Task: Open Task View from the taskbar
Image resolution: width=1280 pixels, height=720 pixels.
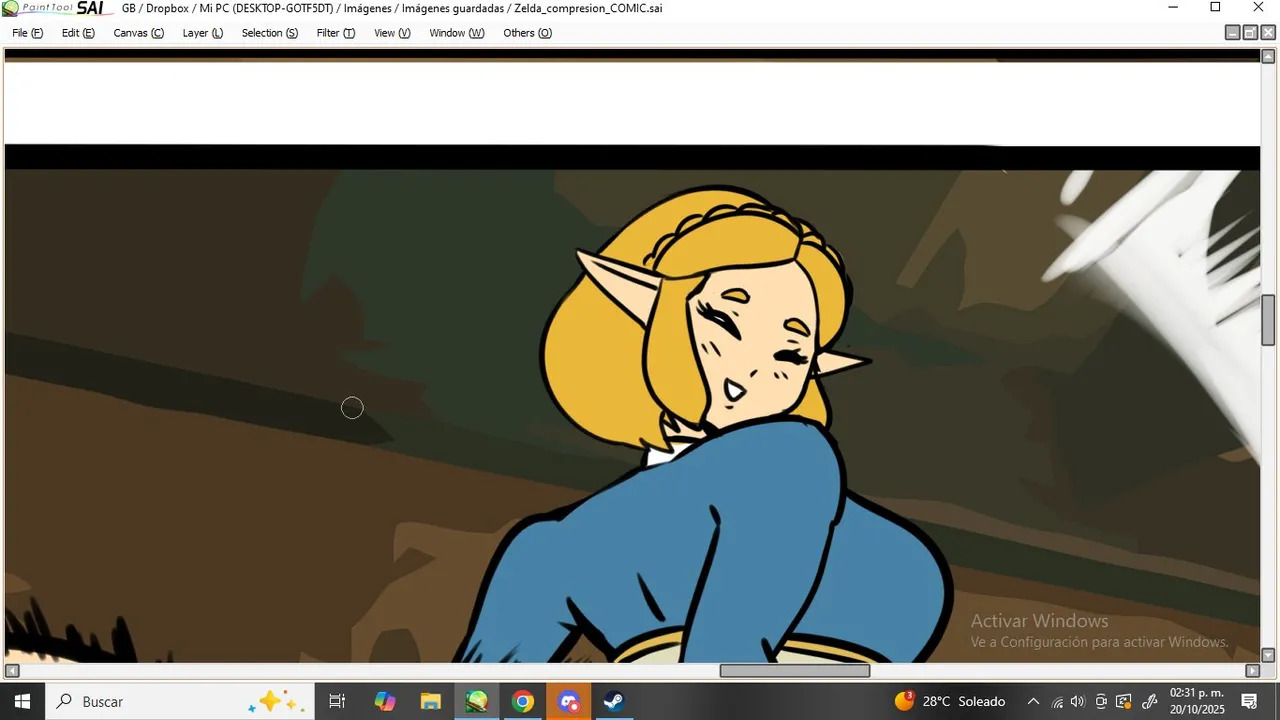Action: (x=337, y=701)
